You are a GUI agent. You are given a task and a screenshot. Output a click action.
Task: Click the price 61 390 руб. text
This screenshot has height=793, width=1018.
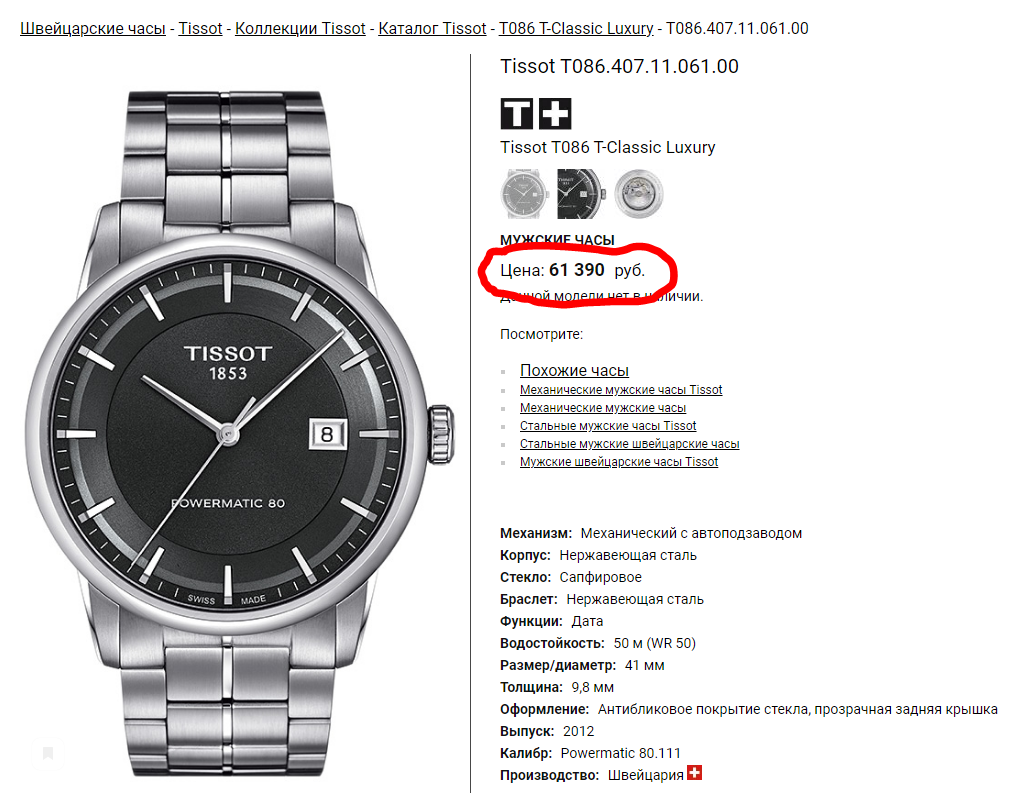point(572,270)
